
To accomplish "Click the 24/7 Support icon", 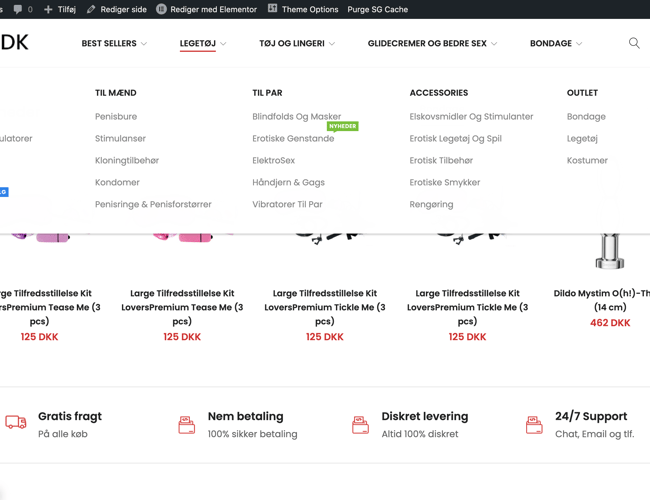I will pos(534,425).
